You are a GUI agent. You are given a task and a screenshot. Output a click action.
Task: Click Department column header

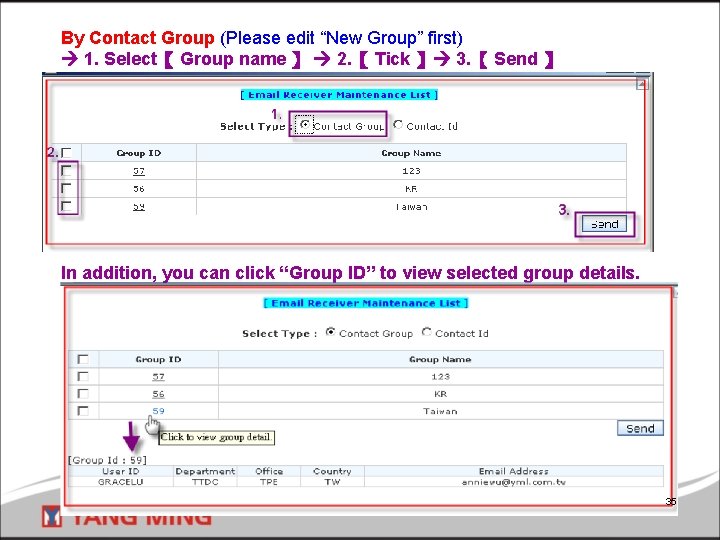click(205, 471)
